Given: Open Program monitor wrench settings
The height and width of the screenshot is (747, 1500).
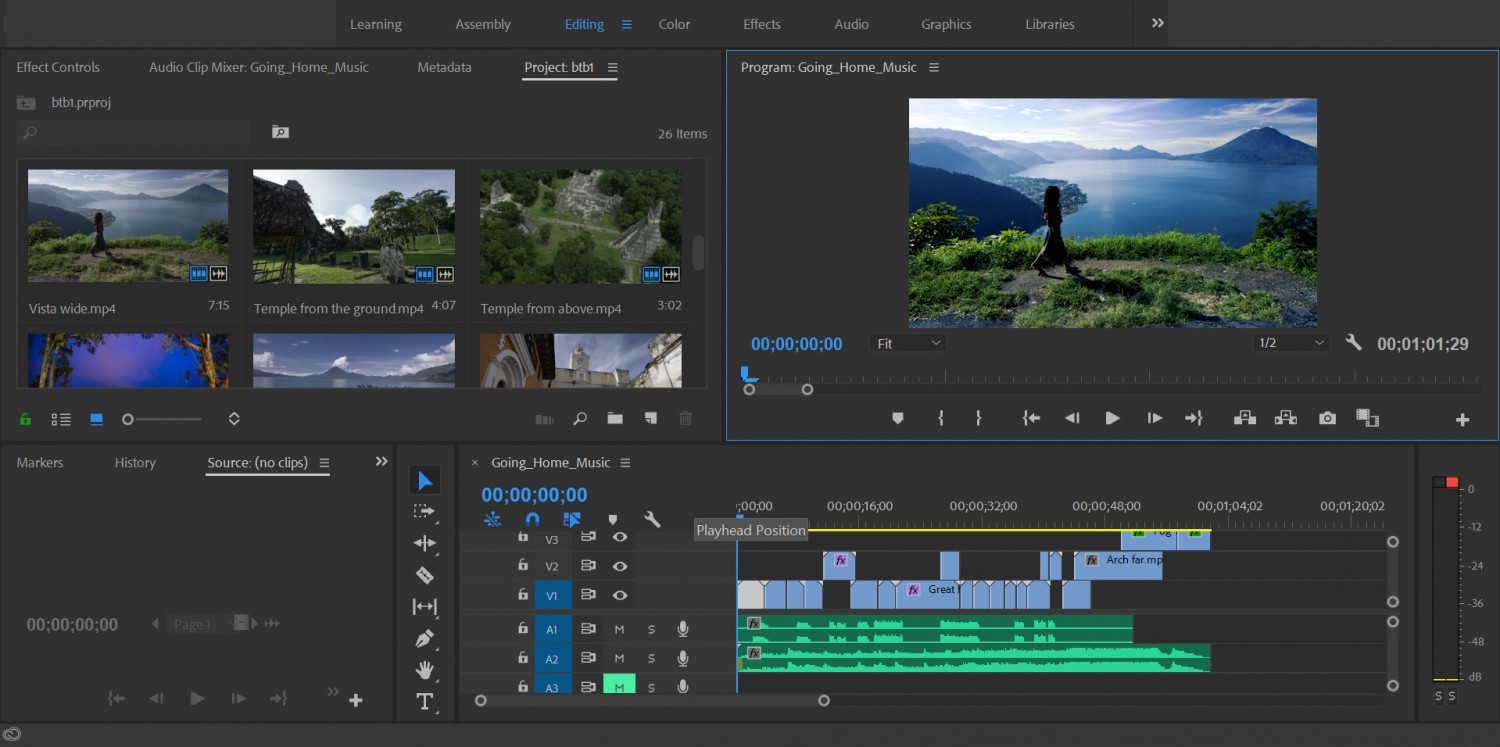Looking at the screenshot, I should click(x=1354, y=343).
